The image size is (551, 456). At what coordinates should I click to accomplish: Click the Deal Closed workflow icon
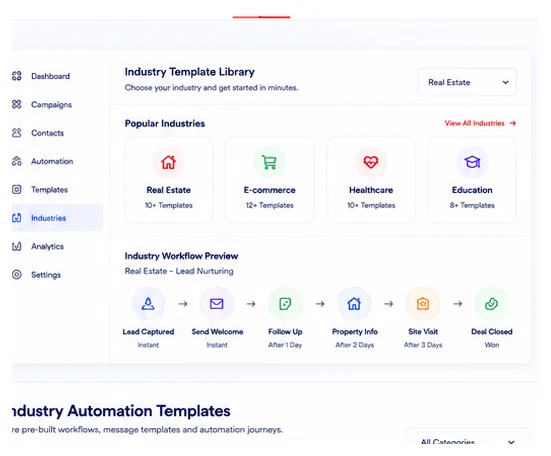[491, 304]
